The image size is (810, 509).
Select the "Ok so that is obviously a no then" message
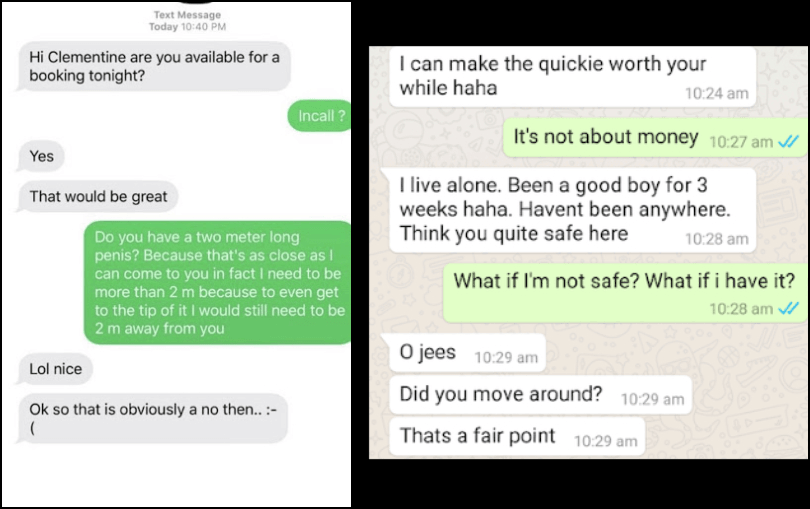pos(152,419)
